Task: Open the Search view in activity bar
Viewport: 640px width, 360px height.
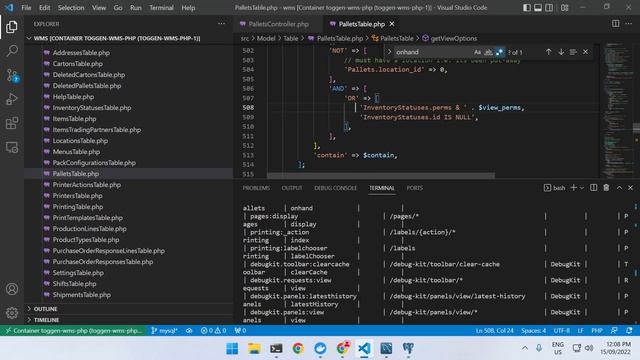Action: pos(12,51)
